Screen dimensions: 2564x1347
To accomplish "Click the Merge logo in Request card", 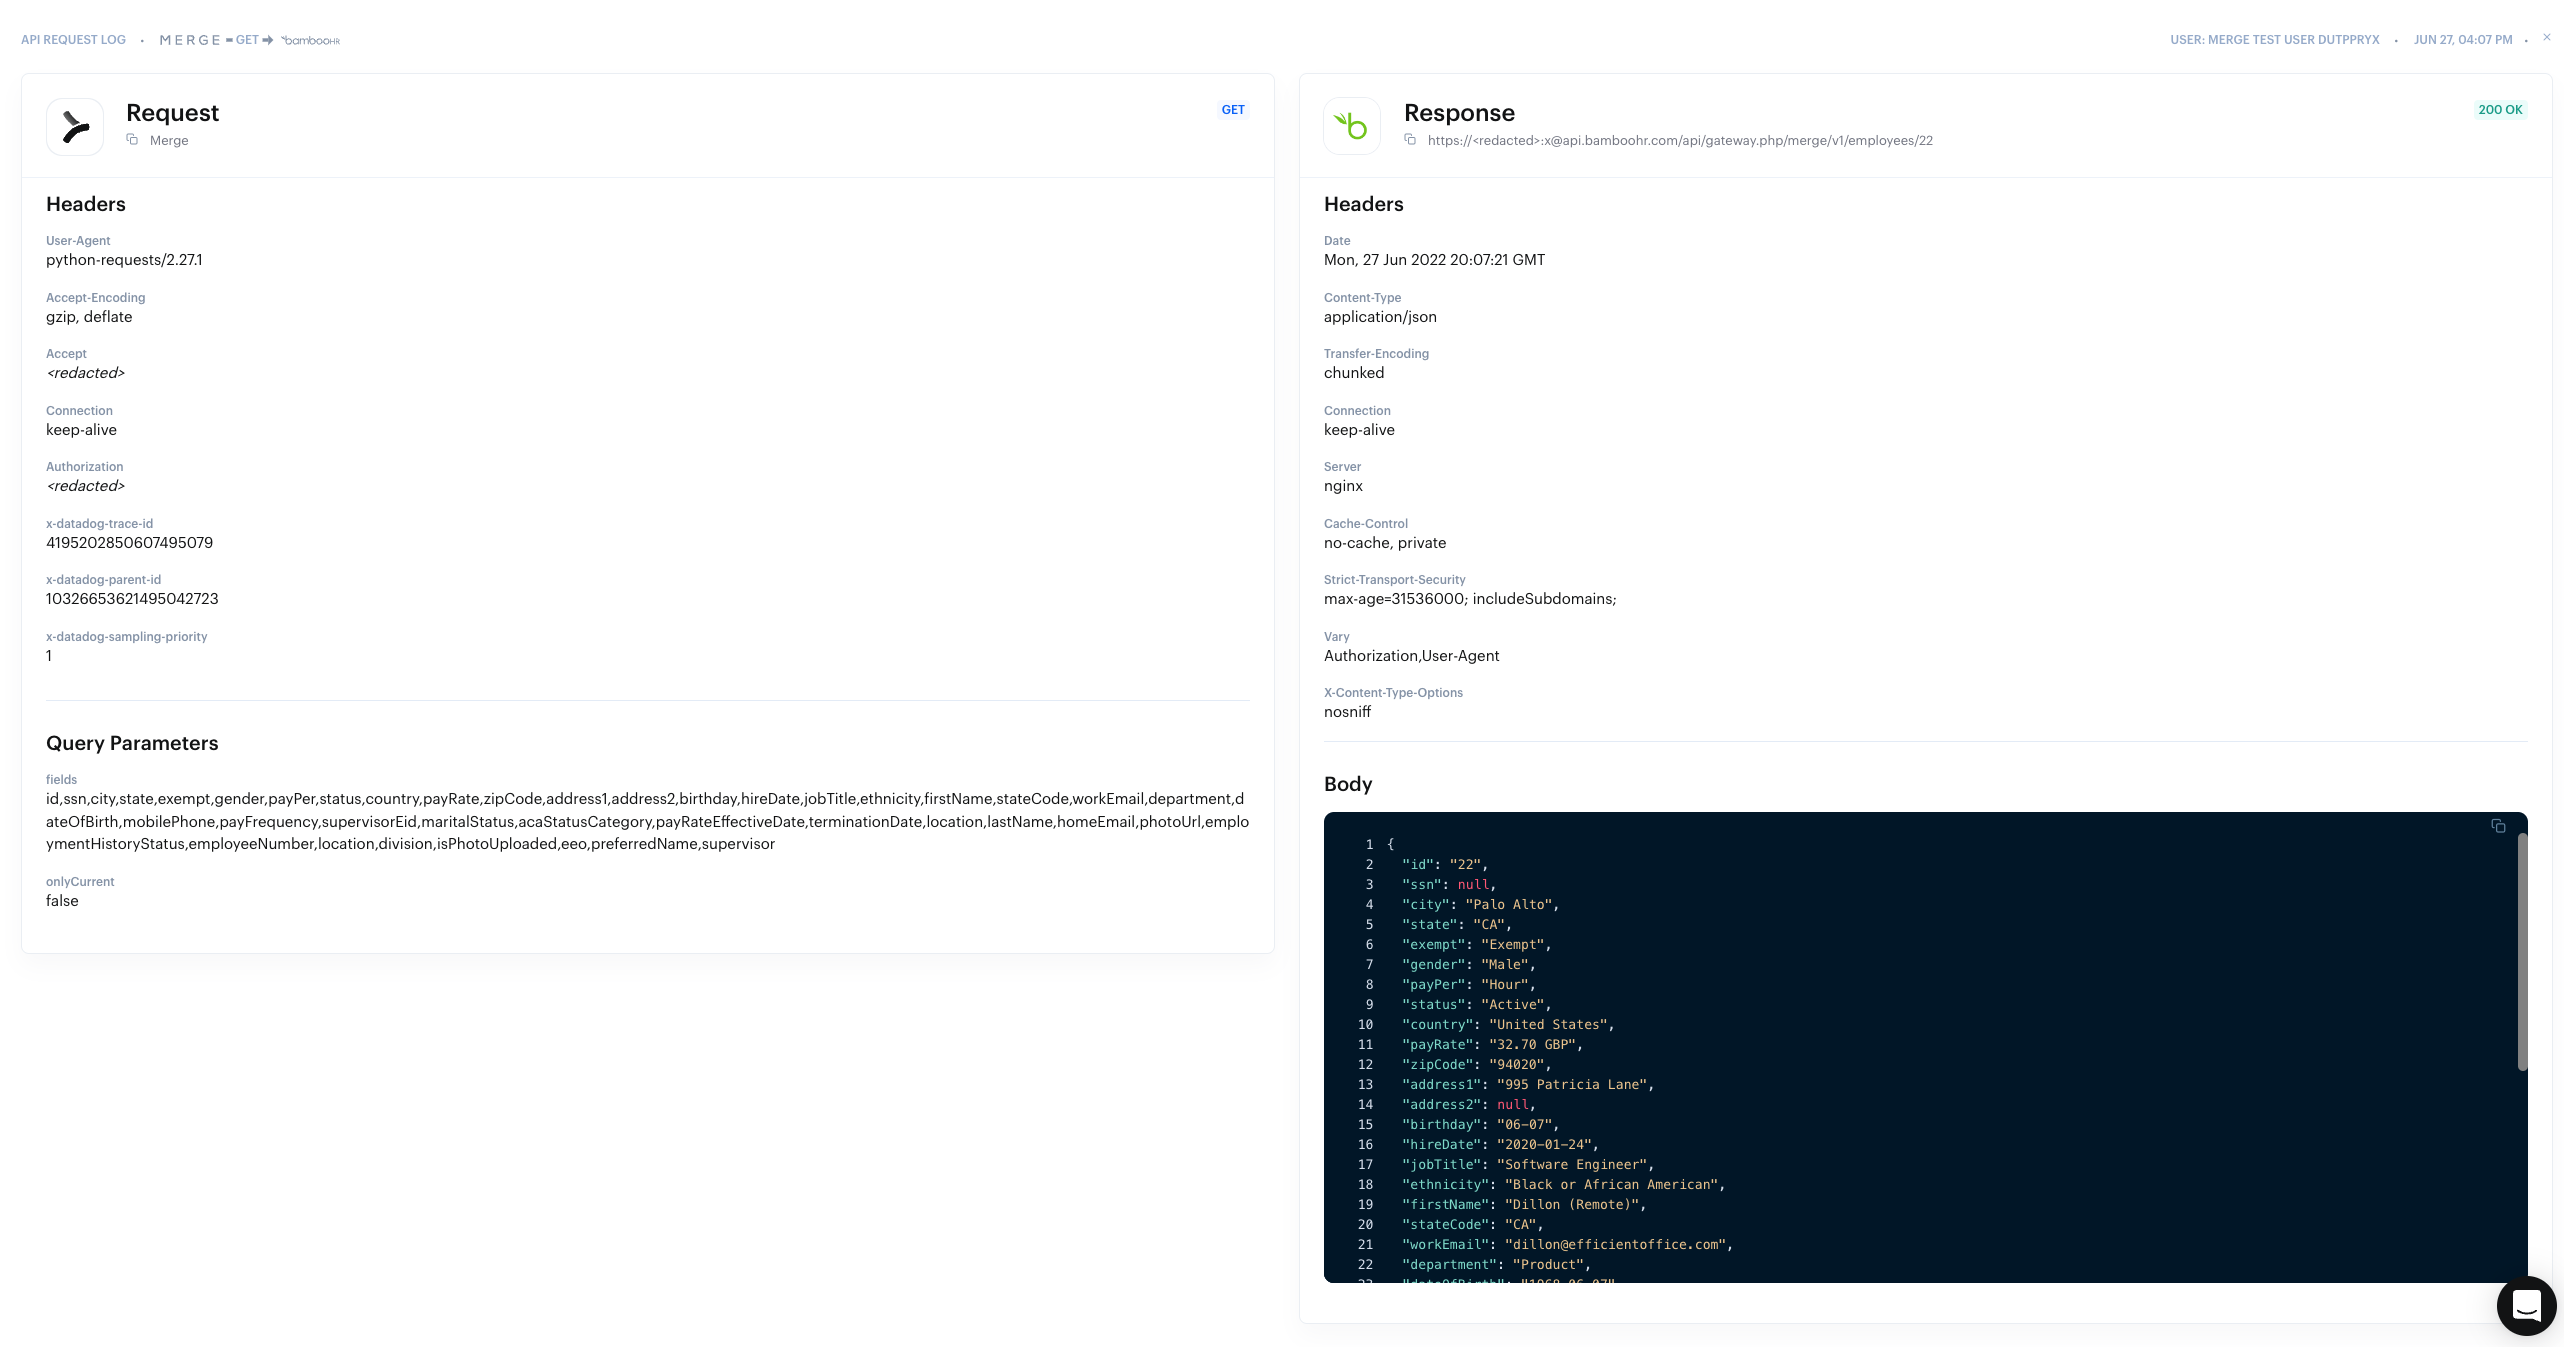I will click(x=75, y=127).
